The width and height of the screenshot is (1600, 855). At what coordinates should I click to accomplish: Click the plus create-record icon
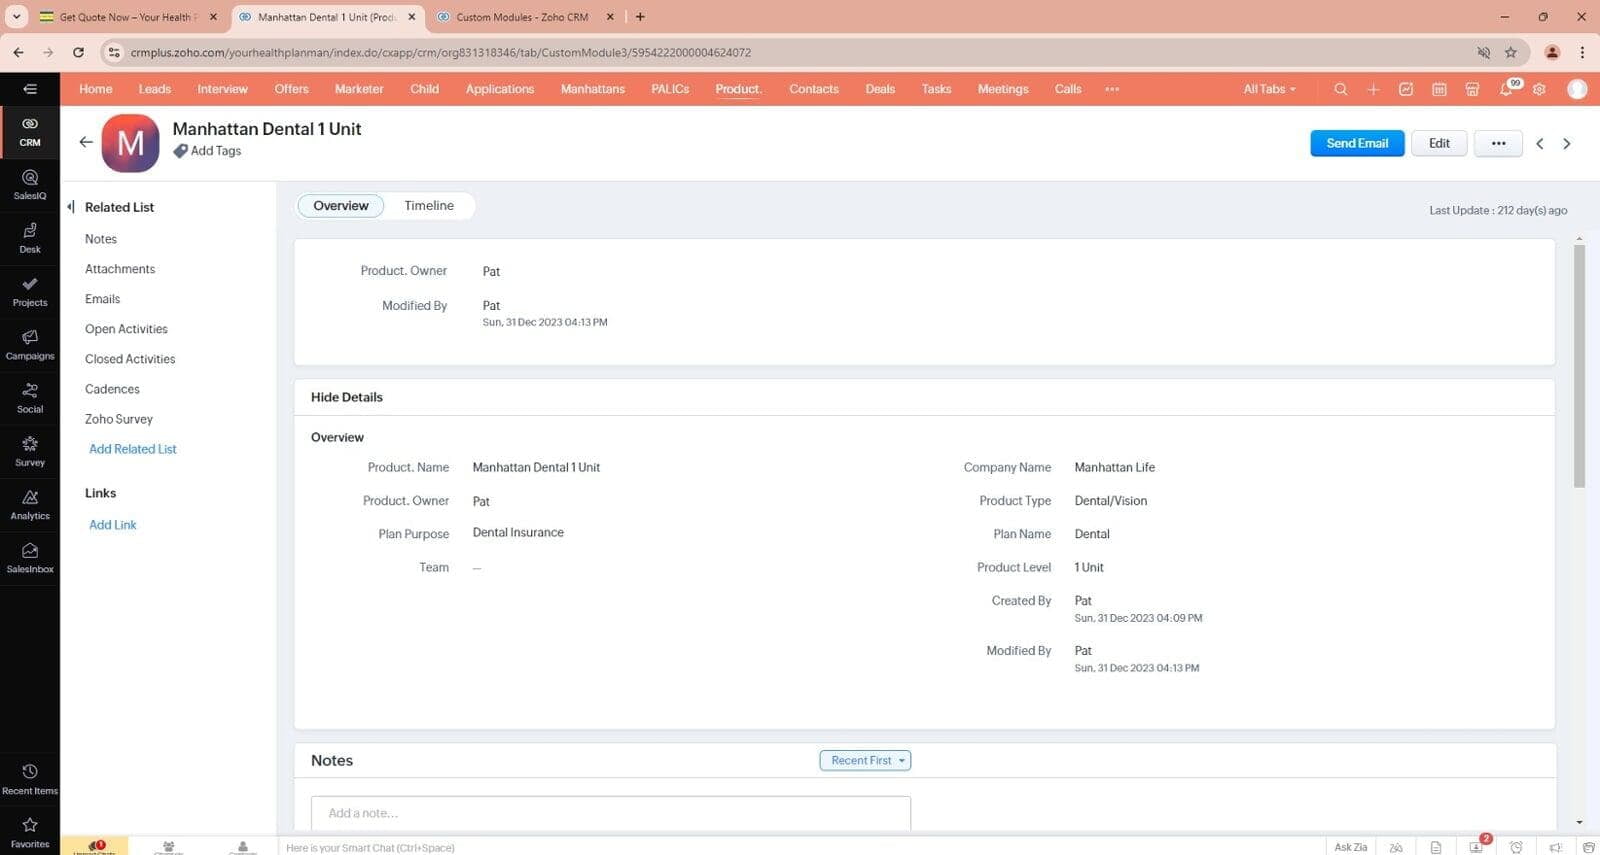[1373, 89]
